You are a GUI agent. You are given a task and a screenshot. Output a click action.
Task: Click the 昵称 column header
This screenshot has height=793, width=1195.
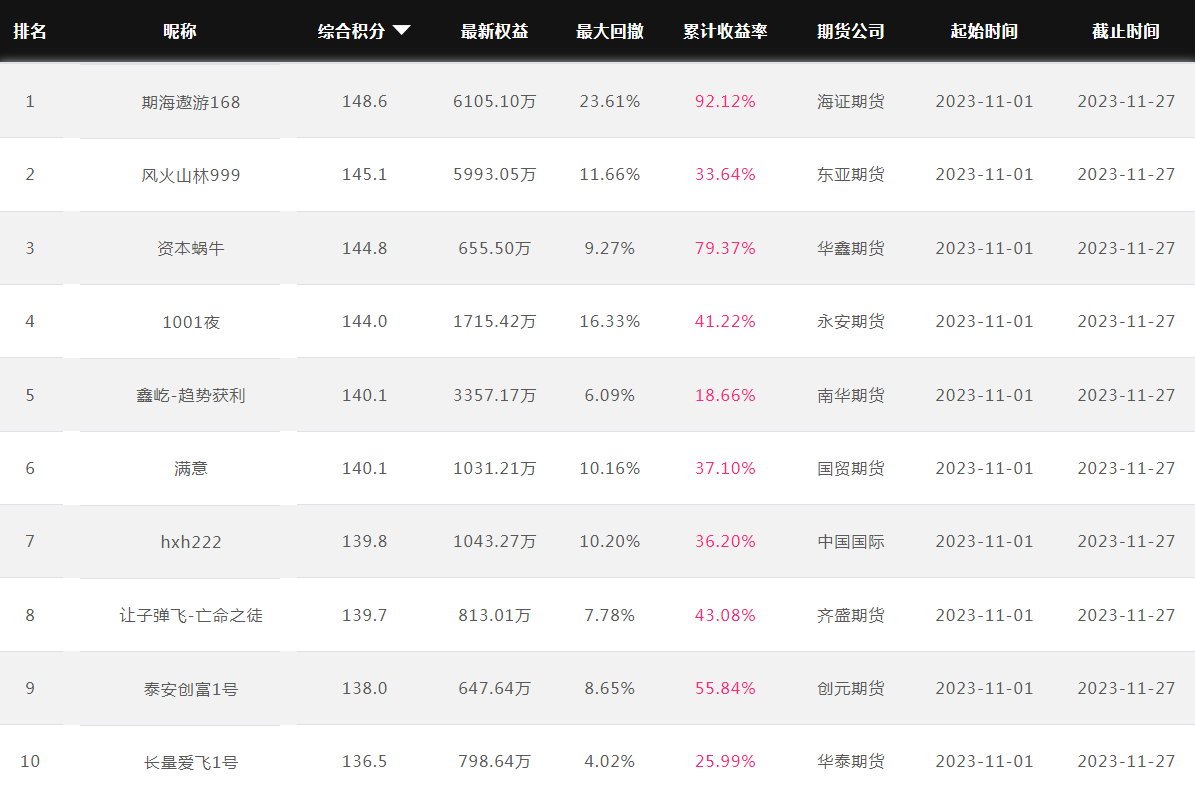tap(180, 31)
